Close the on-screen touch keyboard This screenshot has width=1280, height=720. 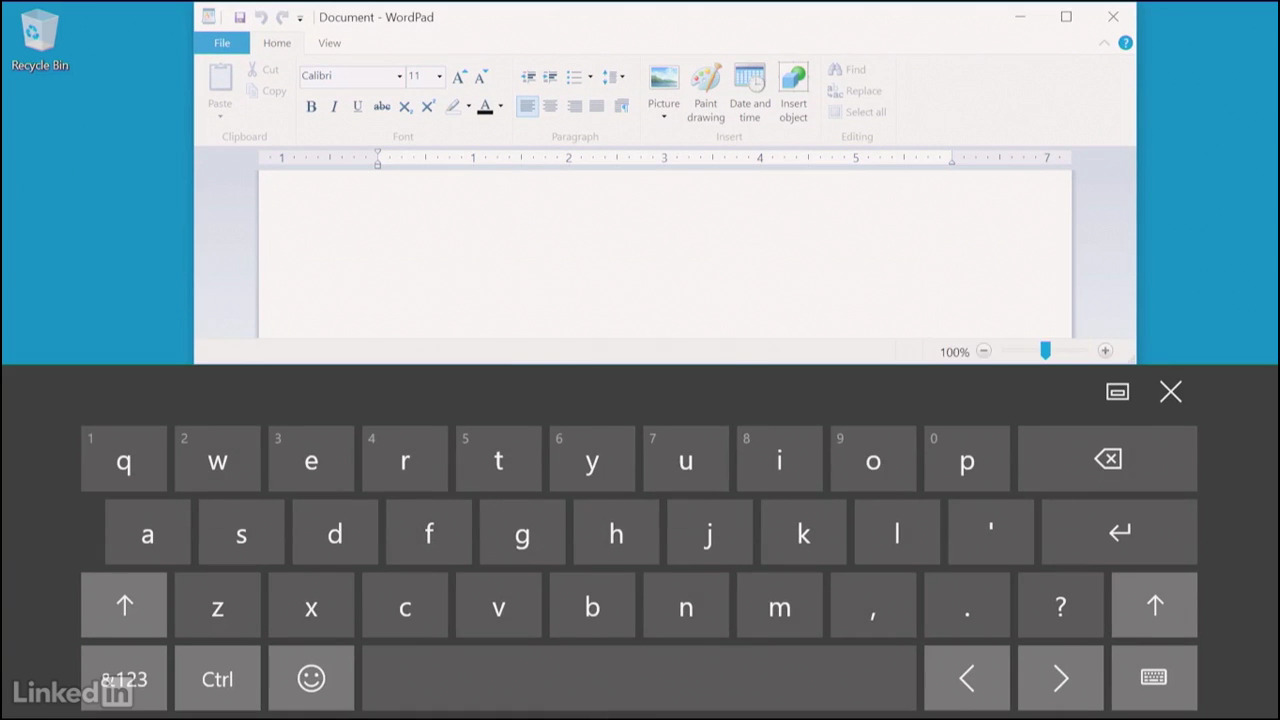1171,392
